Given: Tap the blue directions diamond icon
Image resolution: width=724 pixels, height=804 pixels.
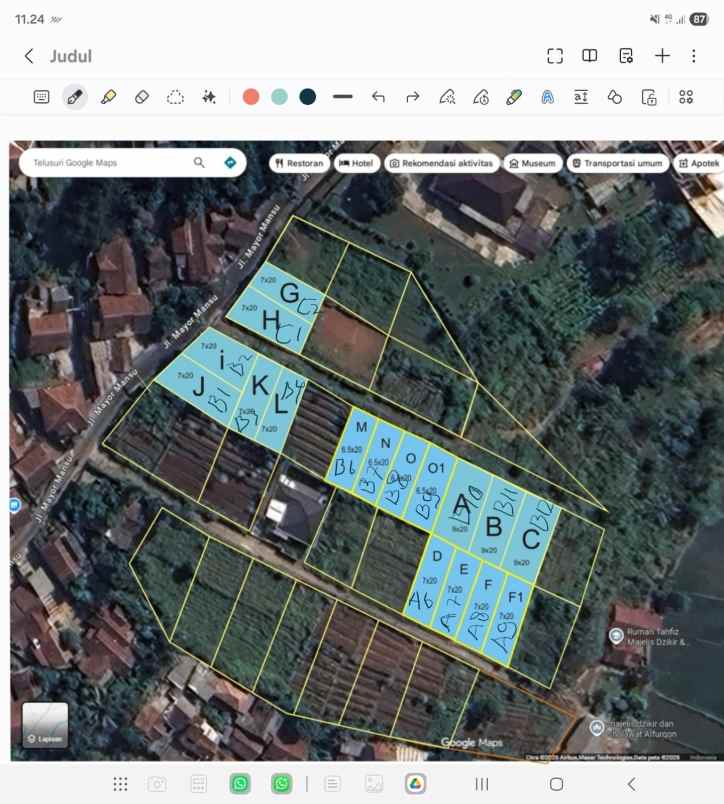Looking at the screenshot, I should [230, 163].
